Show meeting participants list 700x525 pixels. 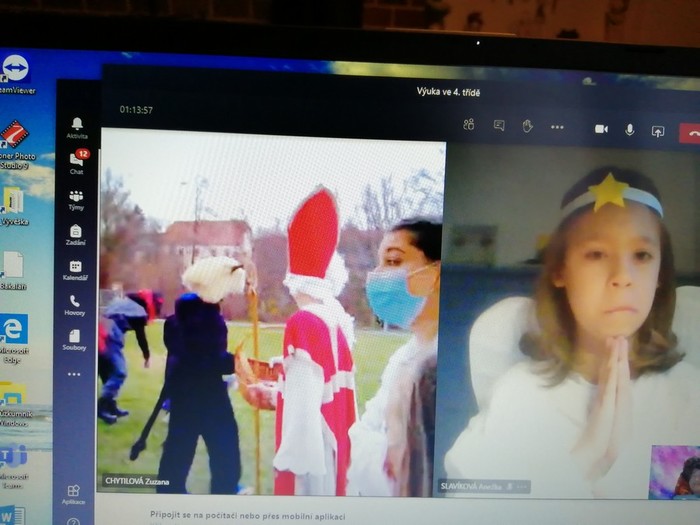469,126
